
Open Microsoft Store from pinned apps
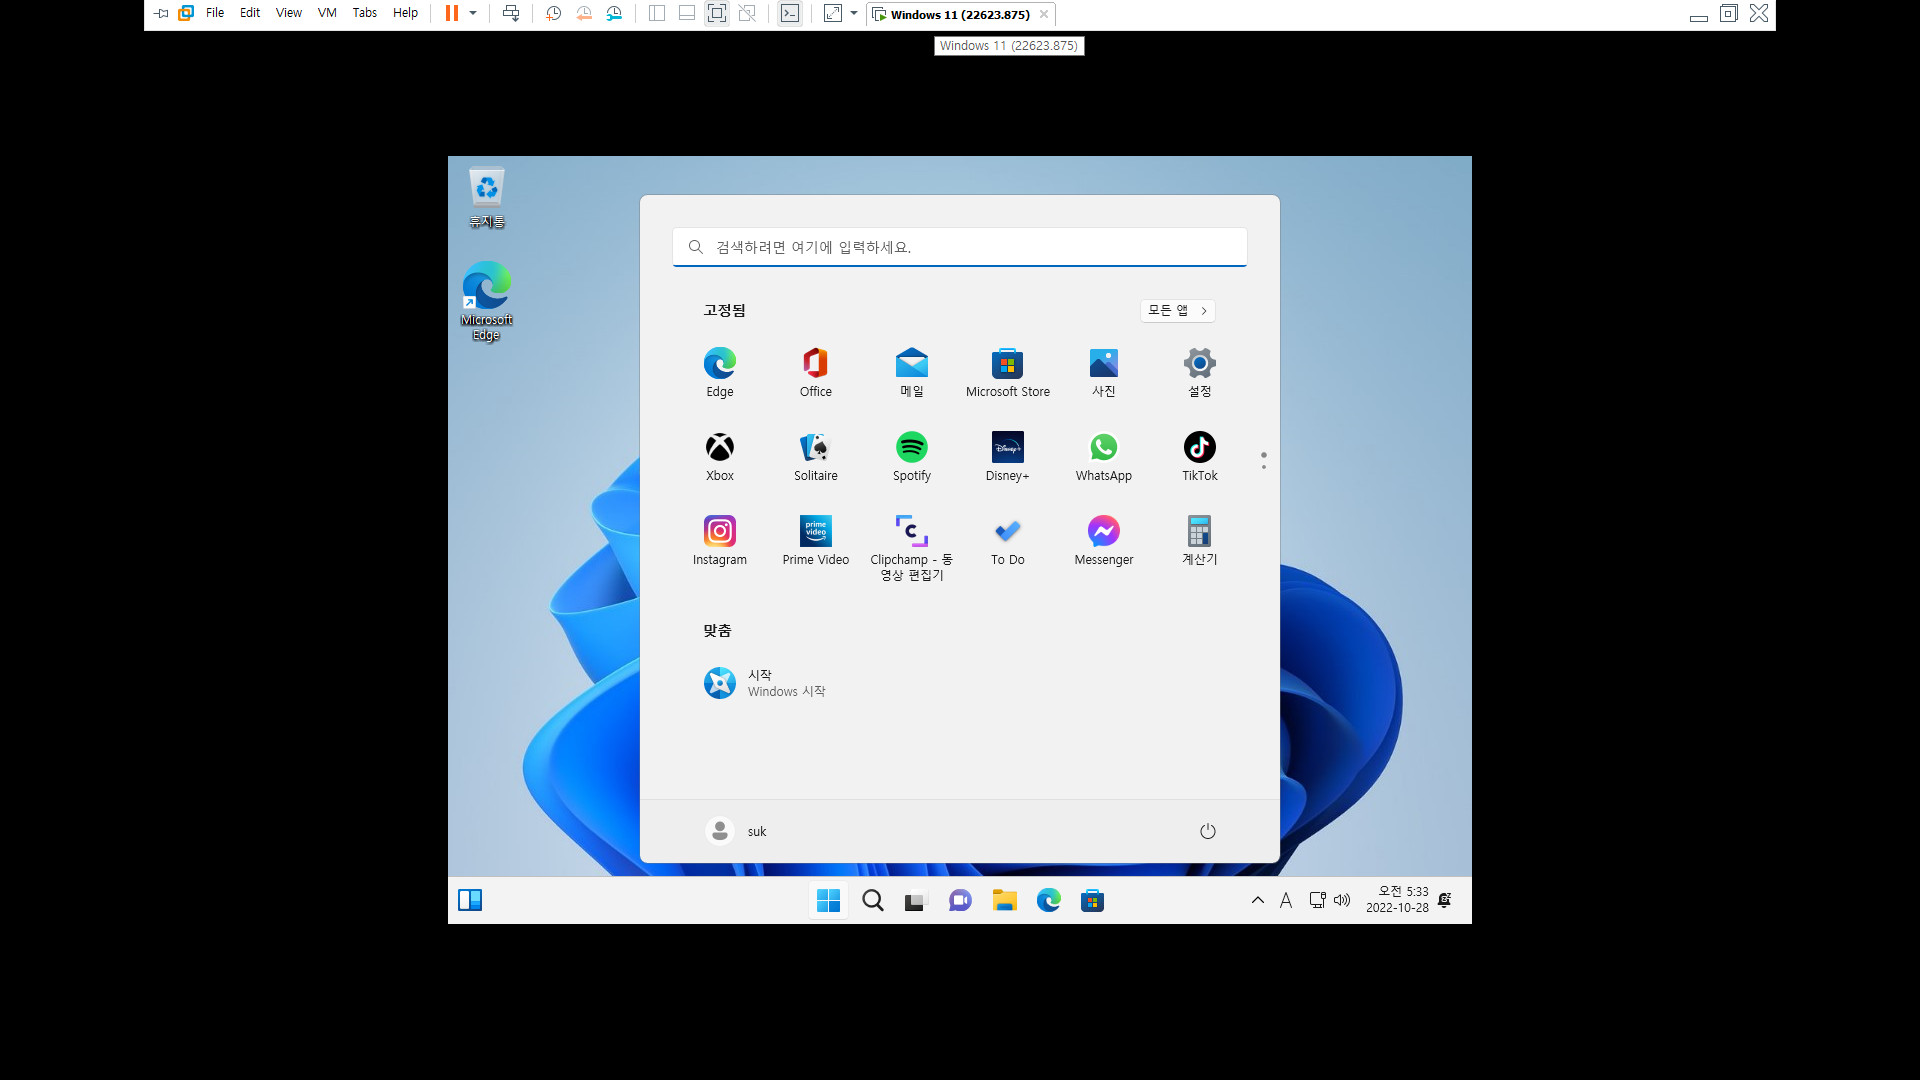[1008, 373]
